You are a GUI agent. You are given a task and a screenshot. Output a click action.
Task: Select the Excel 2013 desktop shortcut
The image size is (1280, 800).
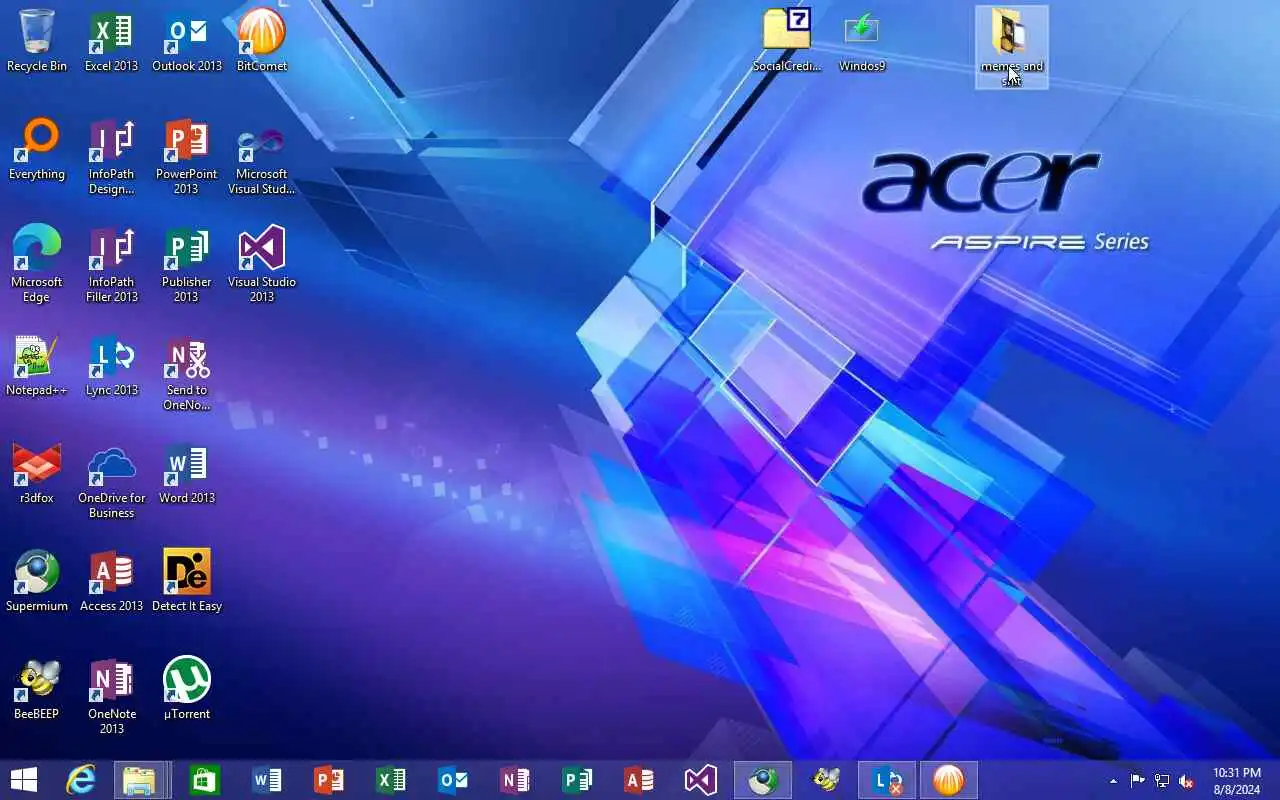tap(111, 40)
